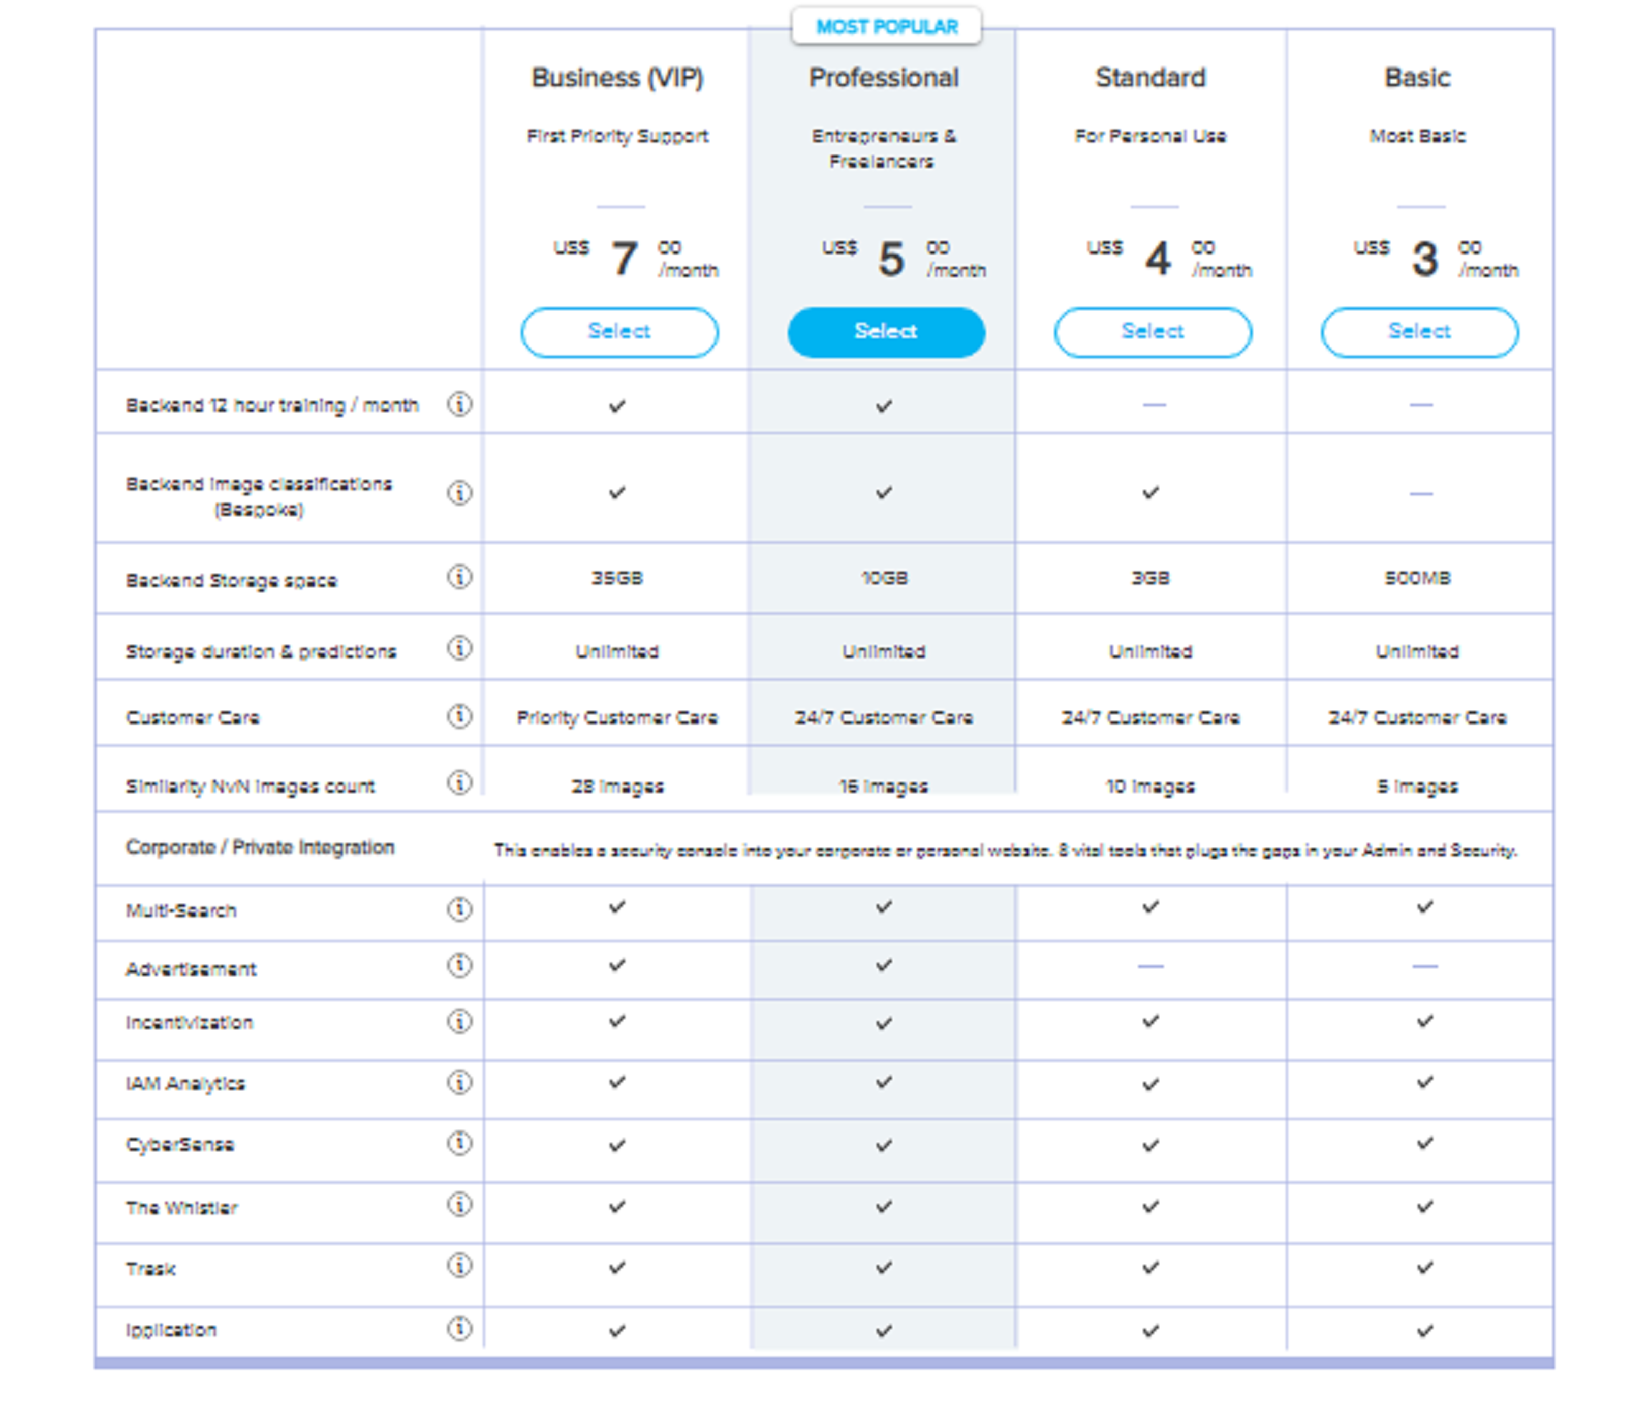Click the MOST POPULAR badge
The width and height of the screenshot is (1649, 1415).
tap(887, 27)
